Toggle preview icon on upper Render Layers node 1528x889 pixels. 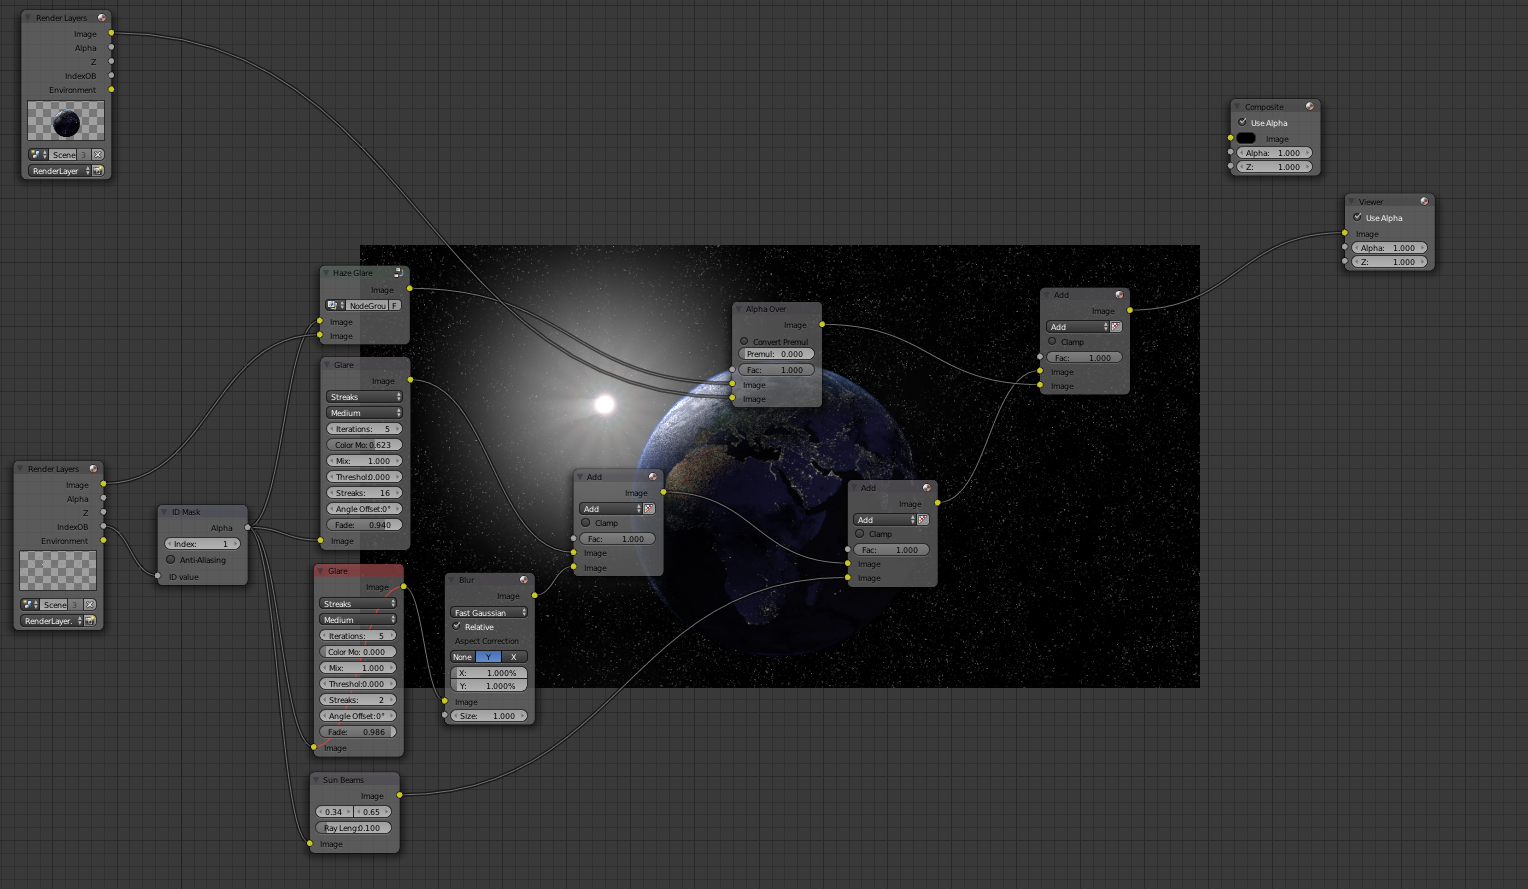pyautogui.click(x=102, y=18)
